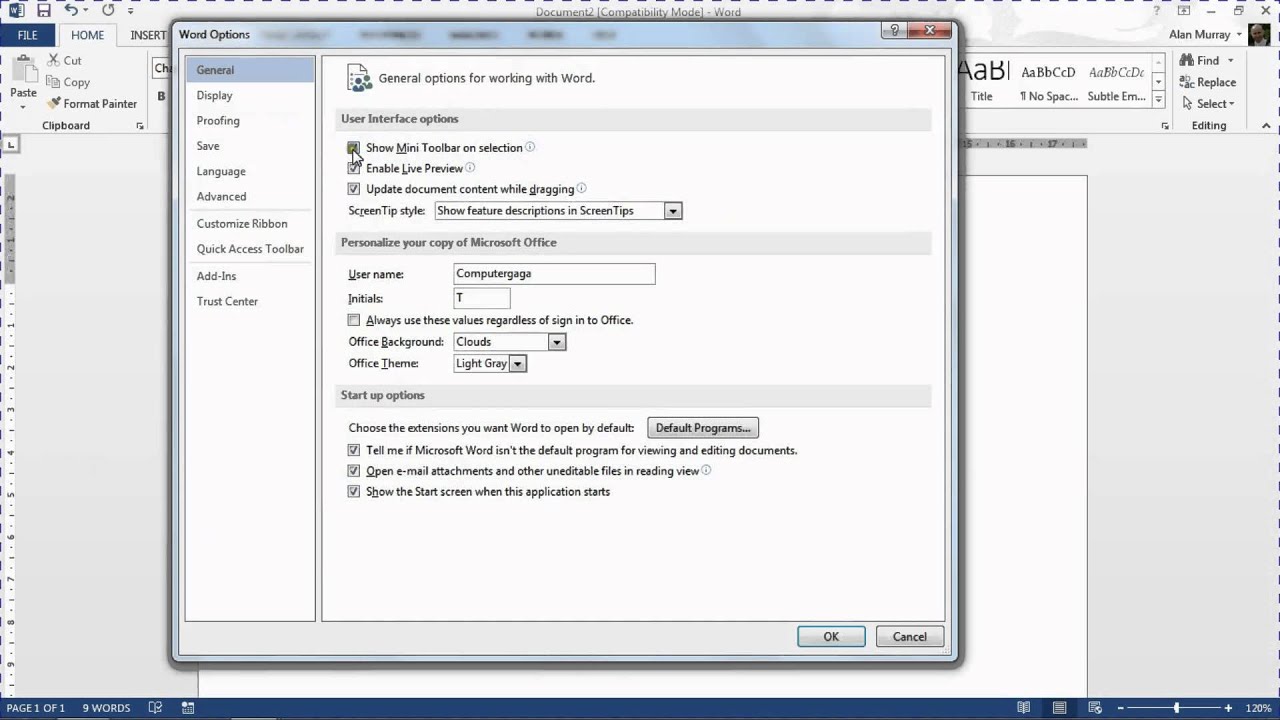Open the ScreenTip style dropdown
Image resolution: width=1280 pixels, height=720 pixels.
672,210
